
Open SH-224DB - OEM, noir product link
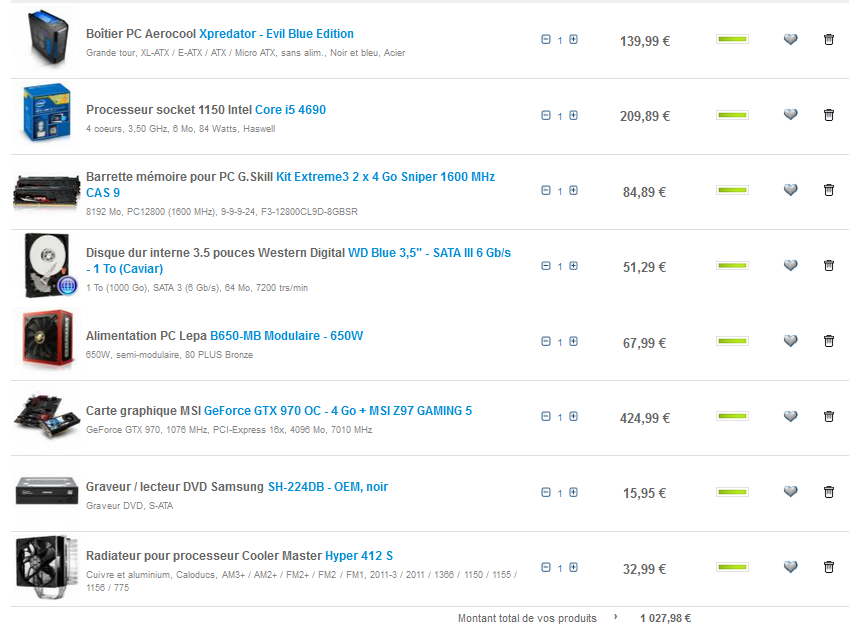click(328, 487)
